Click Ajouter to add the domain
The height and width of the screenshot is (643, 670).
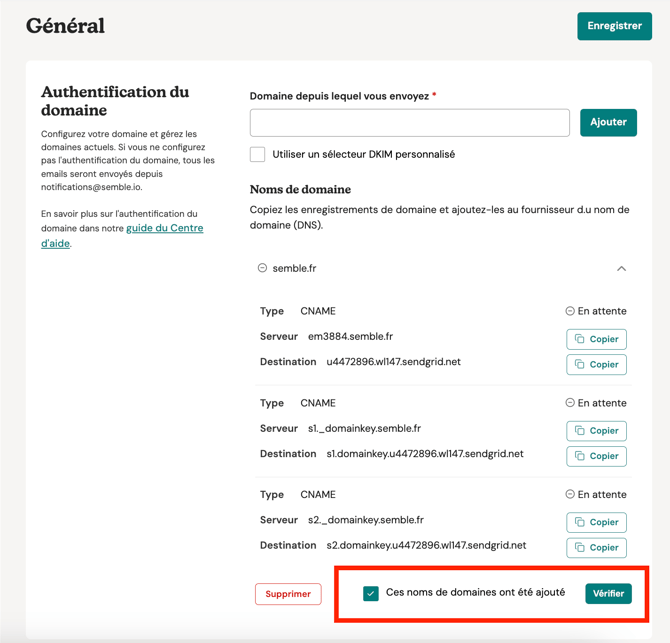pos(608,122)
